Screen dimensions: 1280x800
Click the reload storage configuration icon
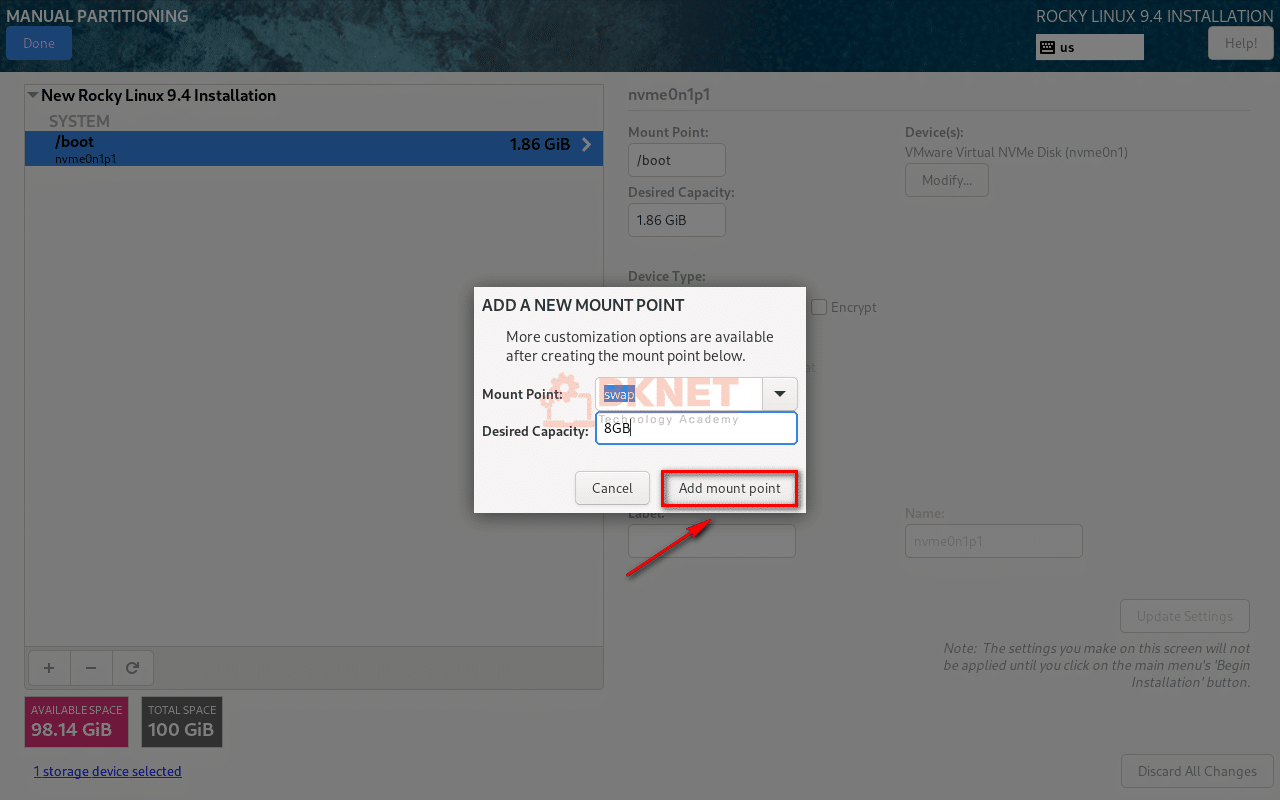(x=132, y=668)
